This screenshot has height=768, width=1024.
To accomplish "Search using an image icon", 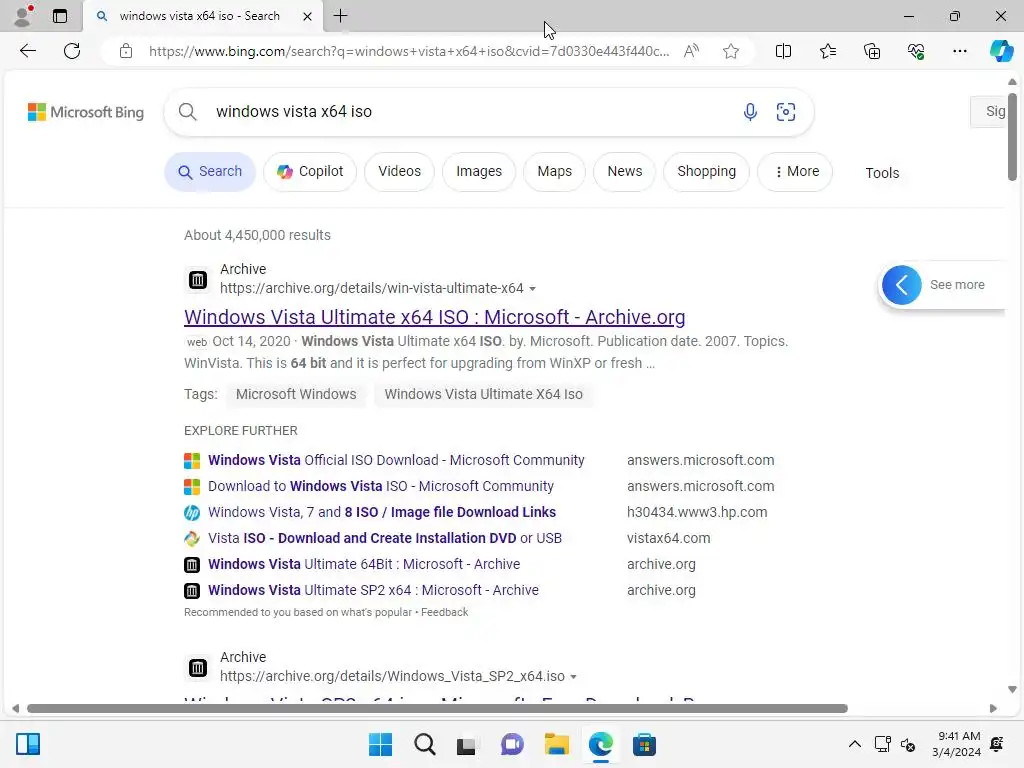I will (786, 112).
